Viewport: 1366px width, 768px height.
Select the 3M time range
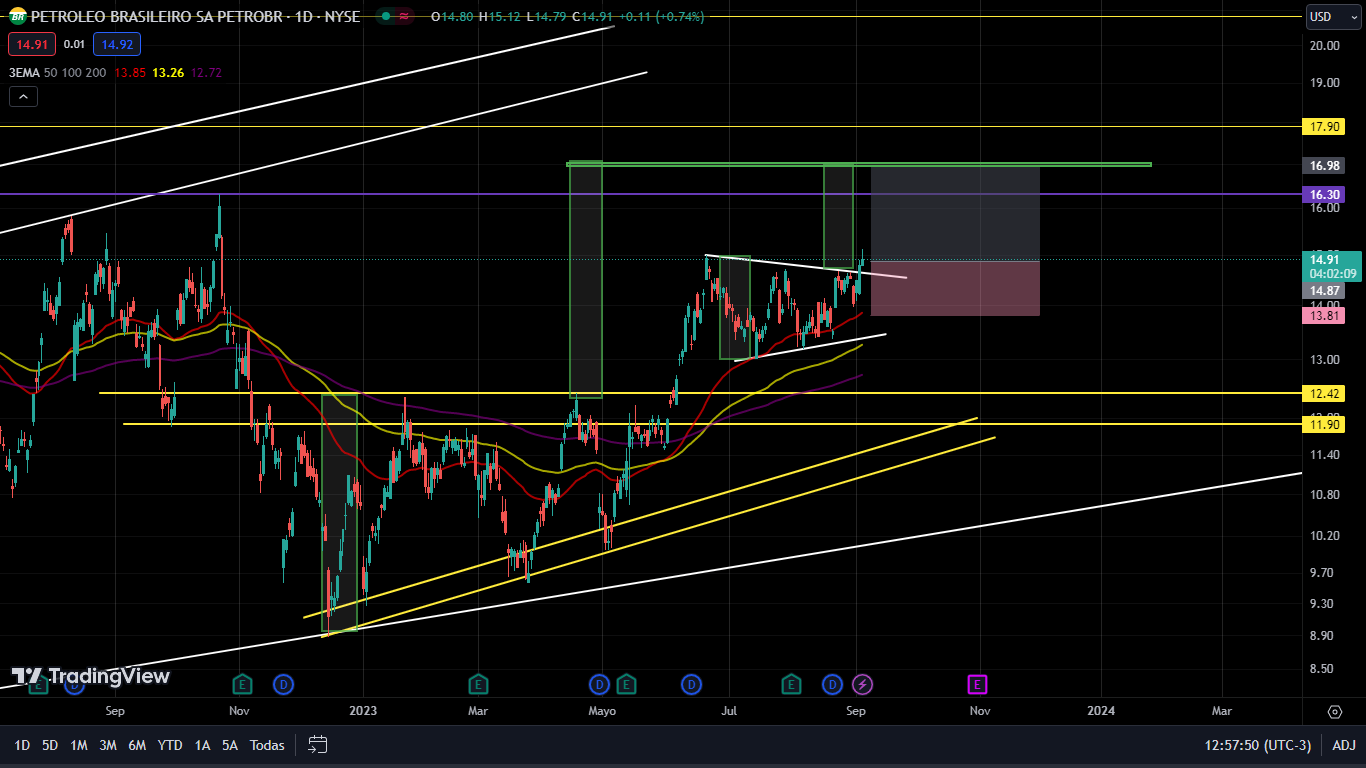(108, 745)
